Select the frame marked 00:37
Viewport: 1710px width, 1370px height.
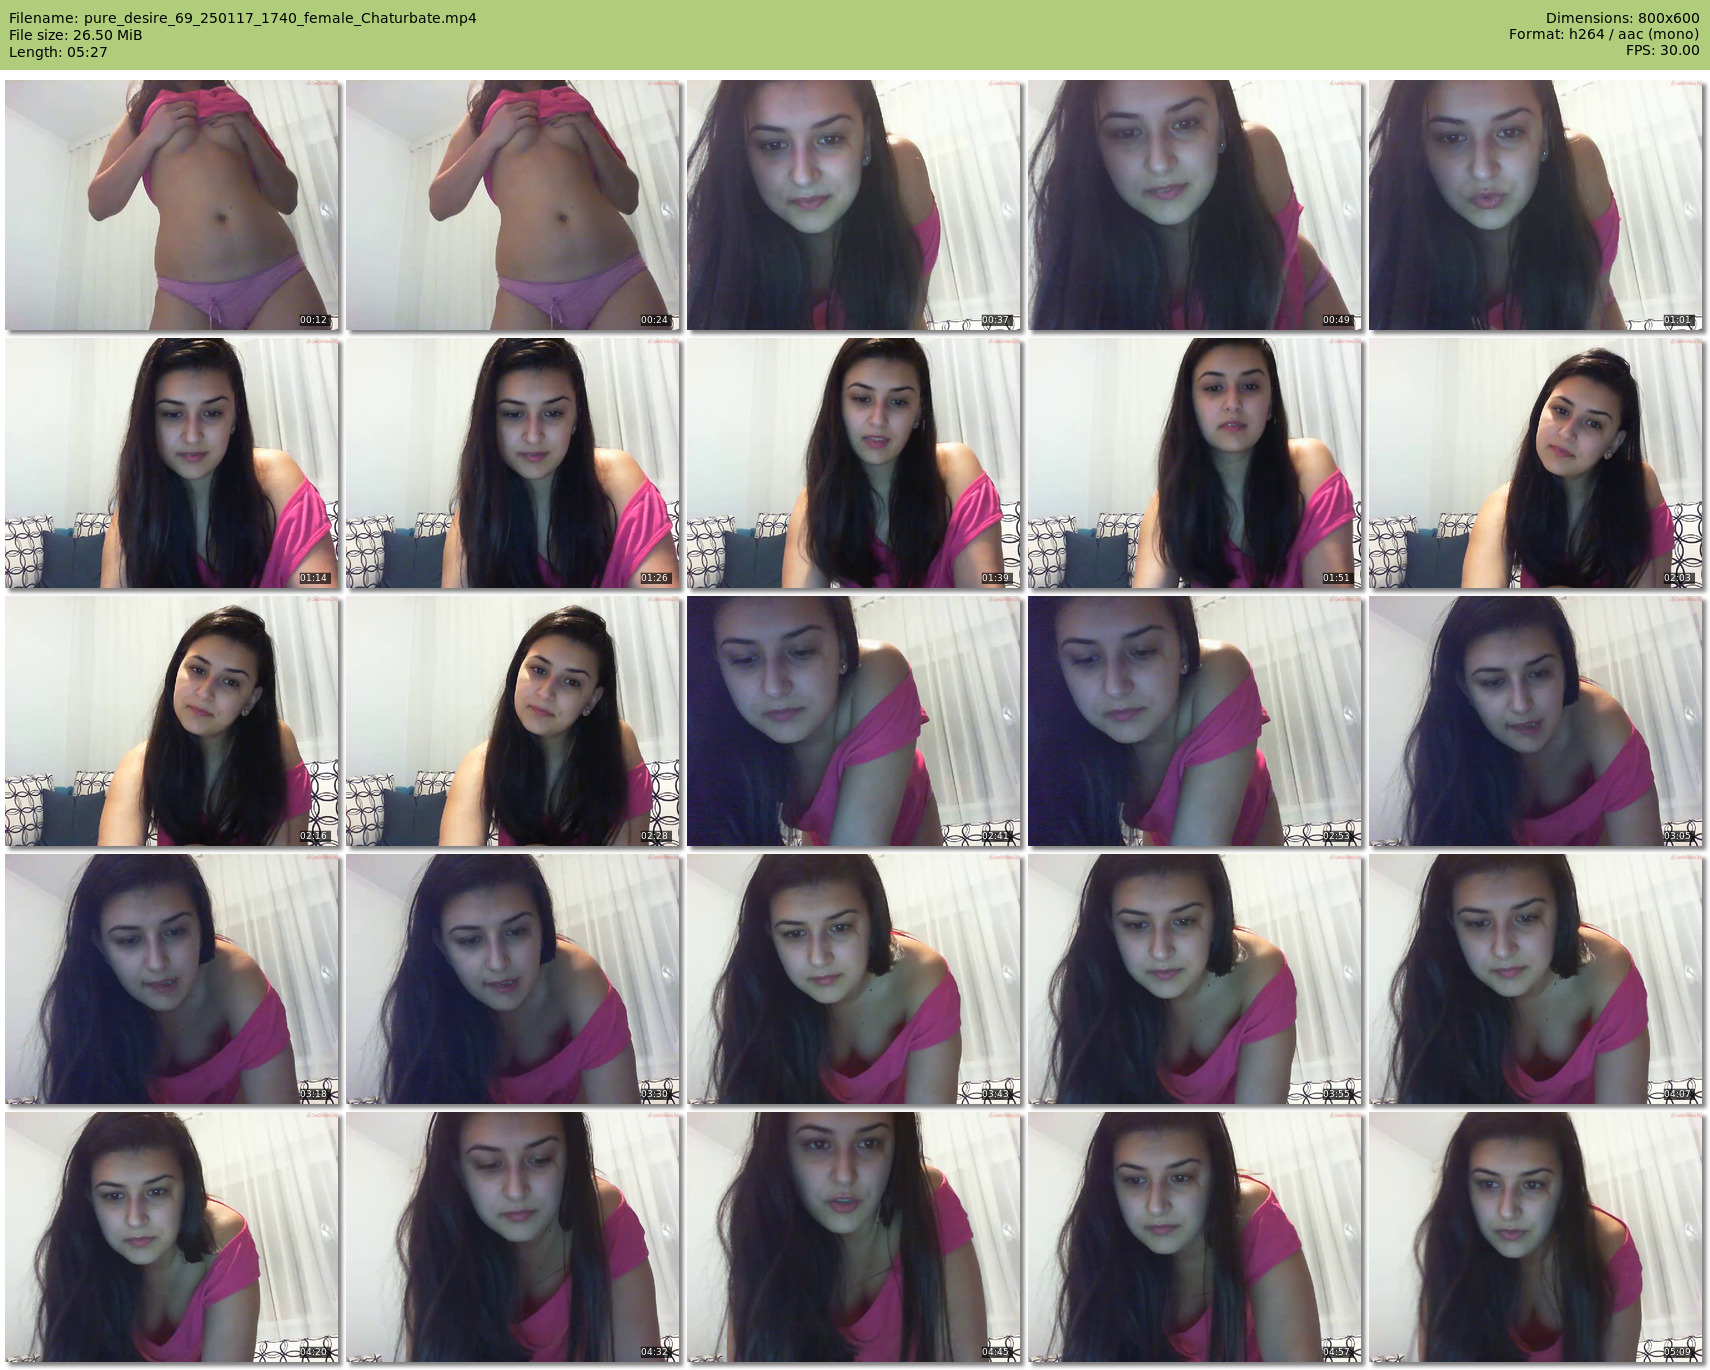[x=854, y=205]
